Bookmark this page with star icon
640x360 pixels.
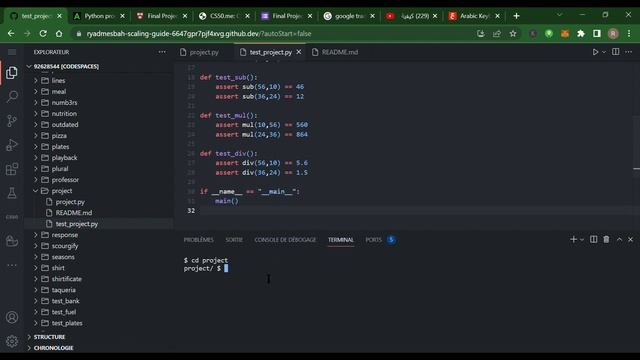click(513, 33)
